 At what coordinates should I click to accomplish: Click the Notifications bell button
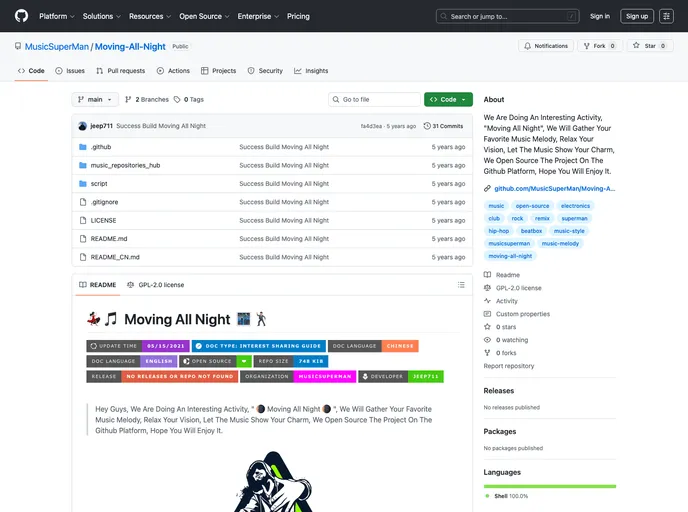[546, 46]
